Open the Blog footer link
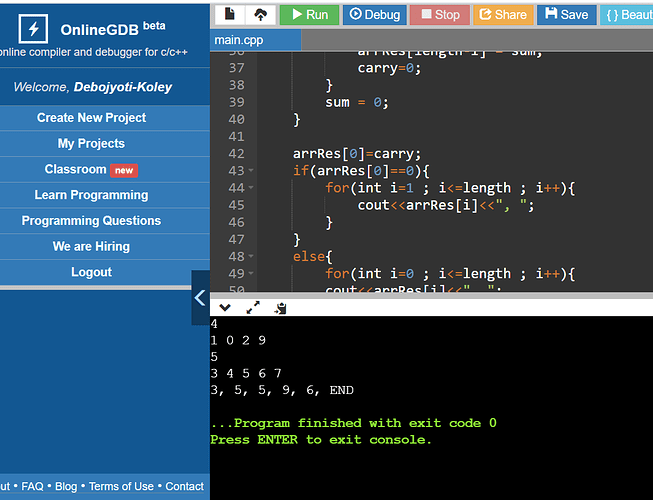 (x=66, y=486)
